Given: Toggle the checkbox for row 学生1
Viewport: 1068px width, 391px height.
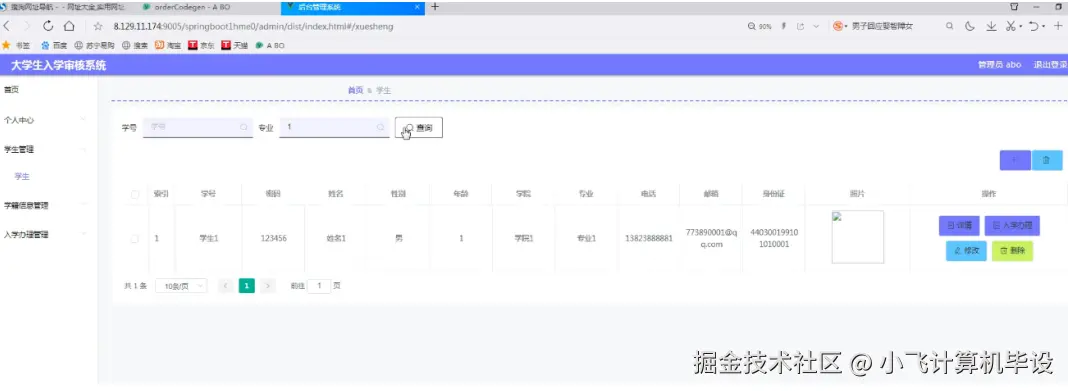Looking at the screenshot, I should (135, 239).
